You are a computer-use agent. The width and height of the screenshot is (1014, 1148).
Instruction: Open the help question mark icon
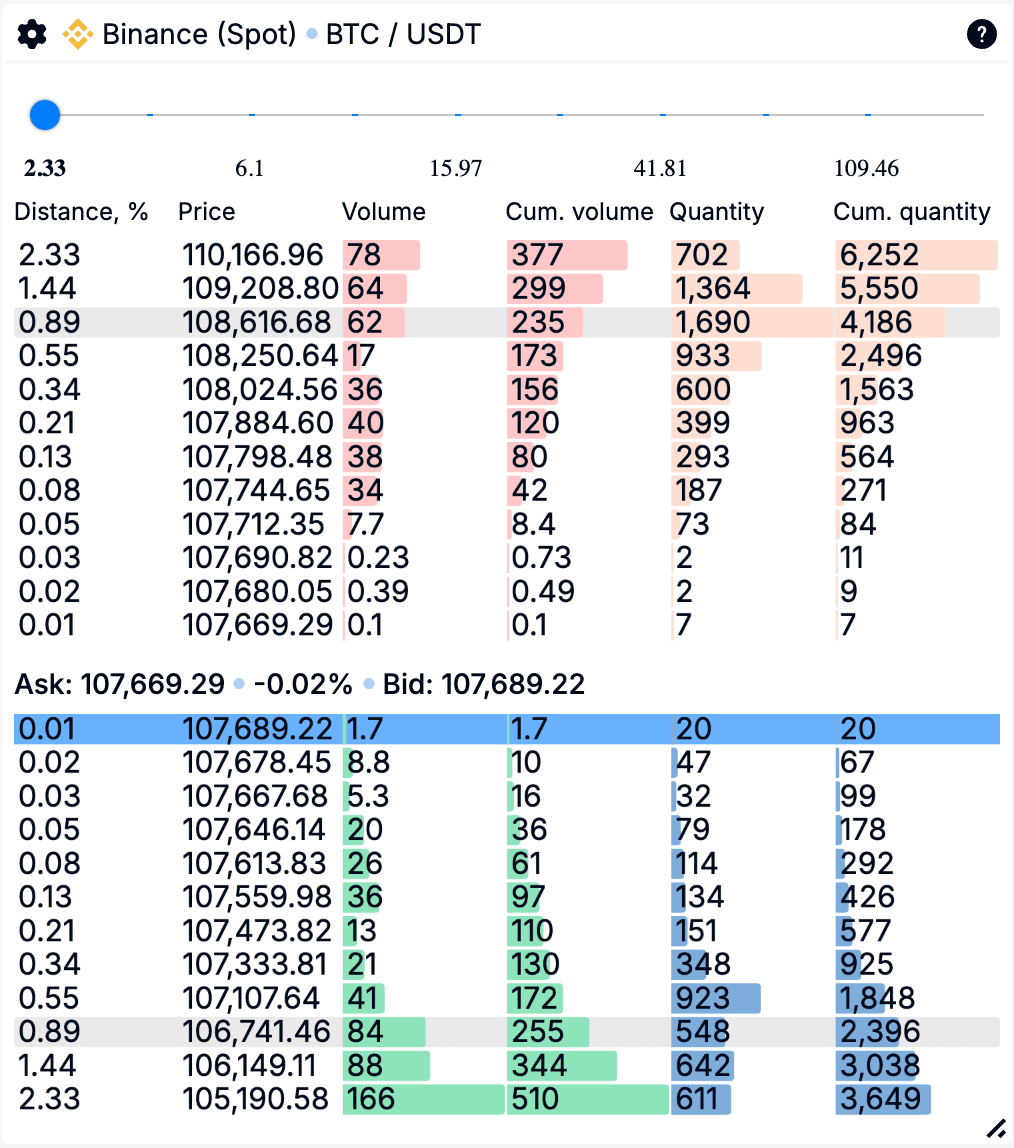(981, 35)
